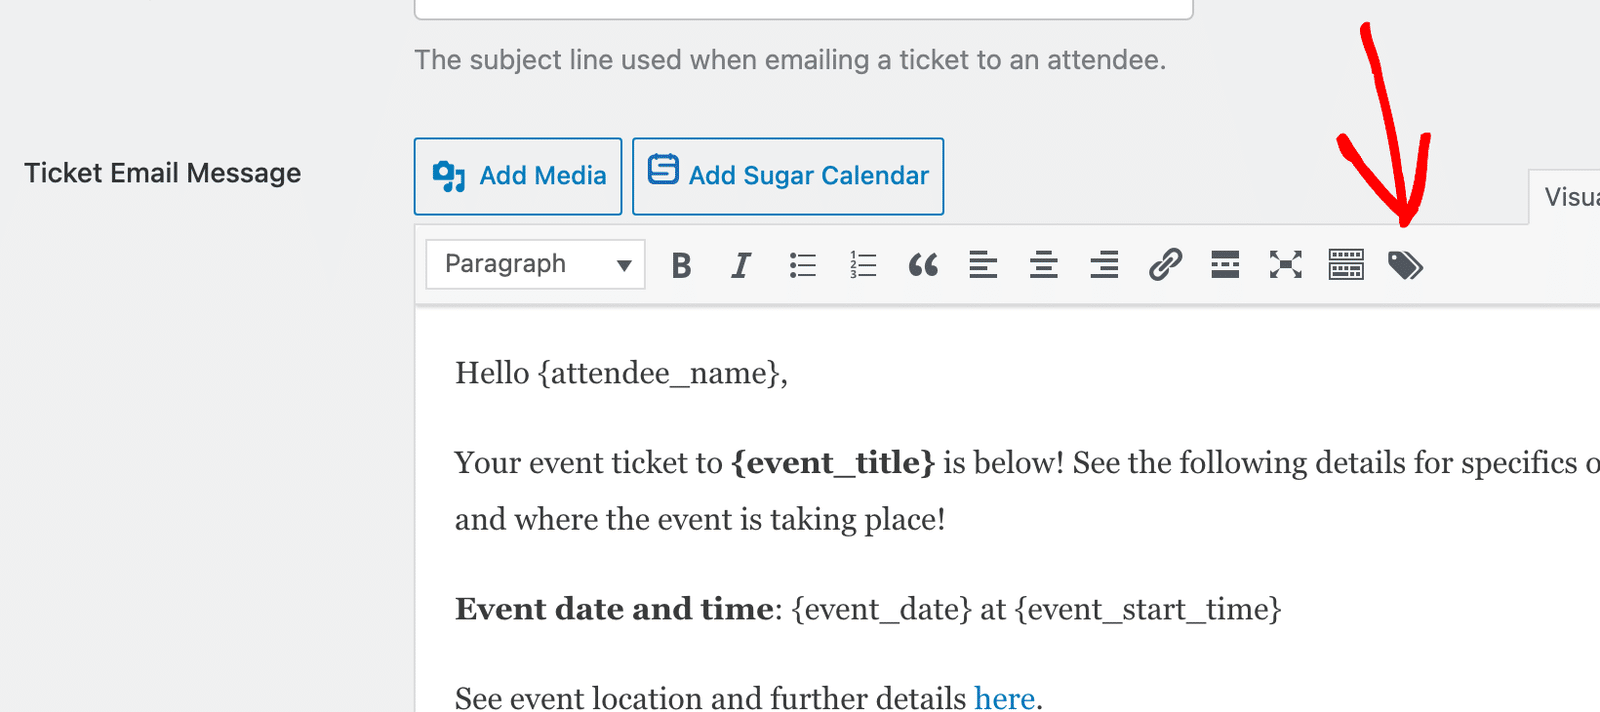The height and width of the screenshot is (712, 1600).
Task: Align text center
Action: click(1044, 265)
